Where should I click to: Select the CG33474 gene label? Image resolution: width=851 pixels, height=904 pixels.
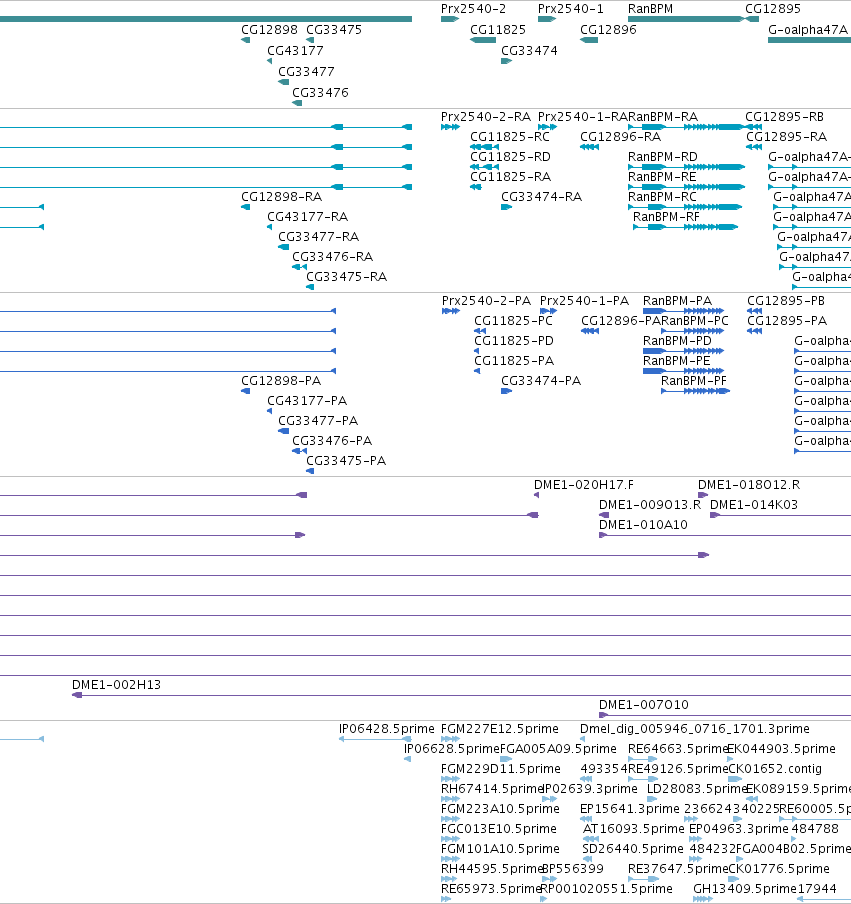point(529,51)
